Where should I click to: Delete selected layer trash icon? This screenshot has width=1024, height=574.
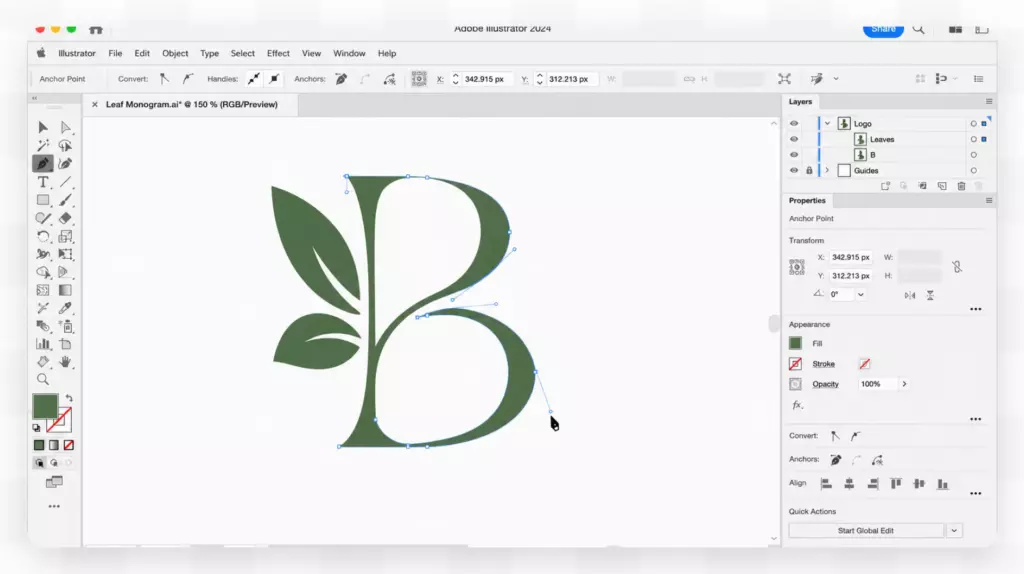(x=961, y=186)
